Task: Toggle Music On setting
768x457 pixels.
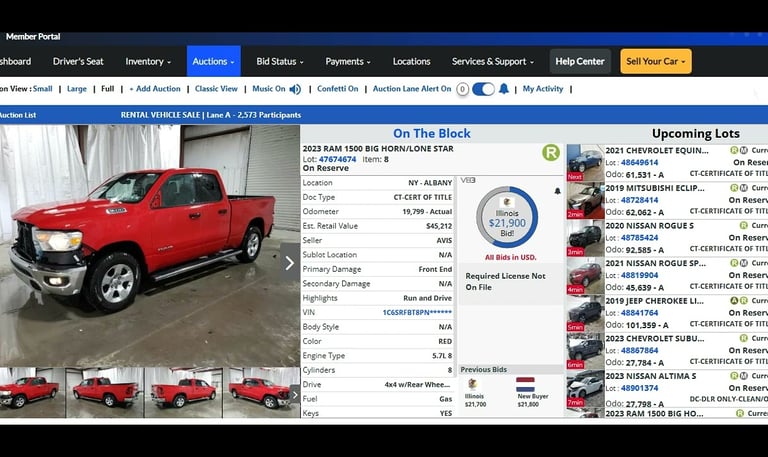Action: [268, 89]
